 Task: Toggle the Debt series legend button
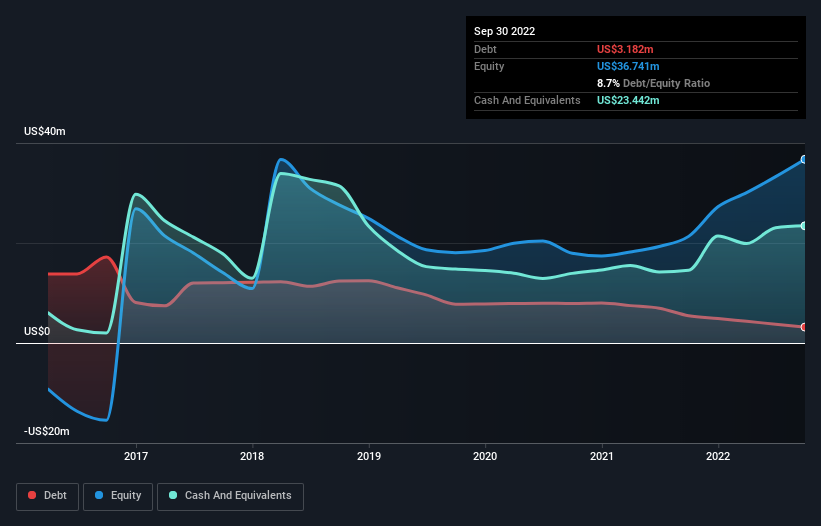(x=47, y=496)
